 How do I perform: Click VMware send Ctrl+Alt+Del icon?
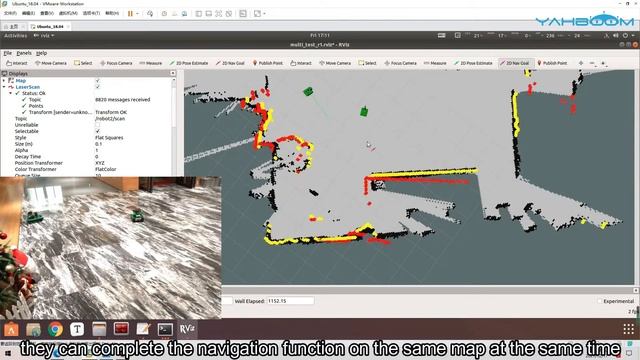(150, 13)
